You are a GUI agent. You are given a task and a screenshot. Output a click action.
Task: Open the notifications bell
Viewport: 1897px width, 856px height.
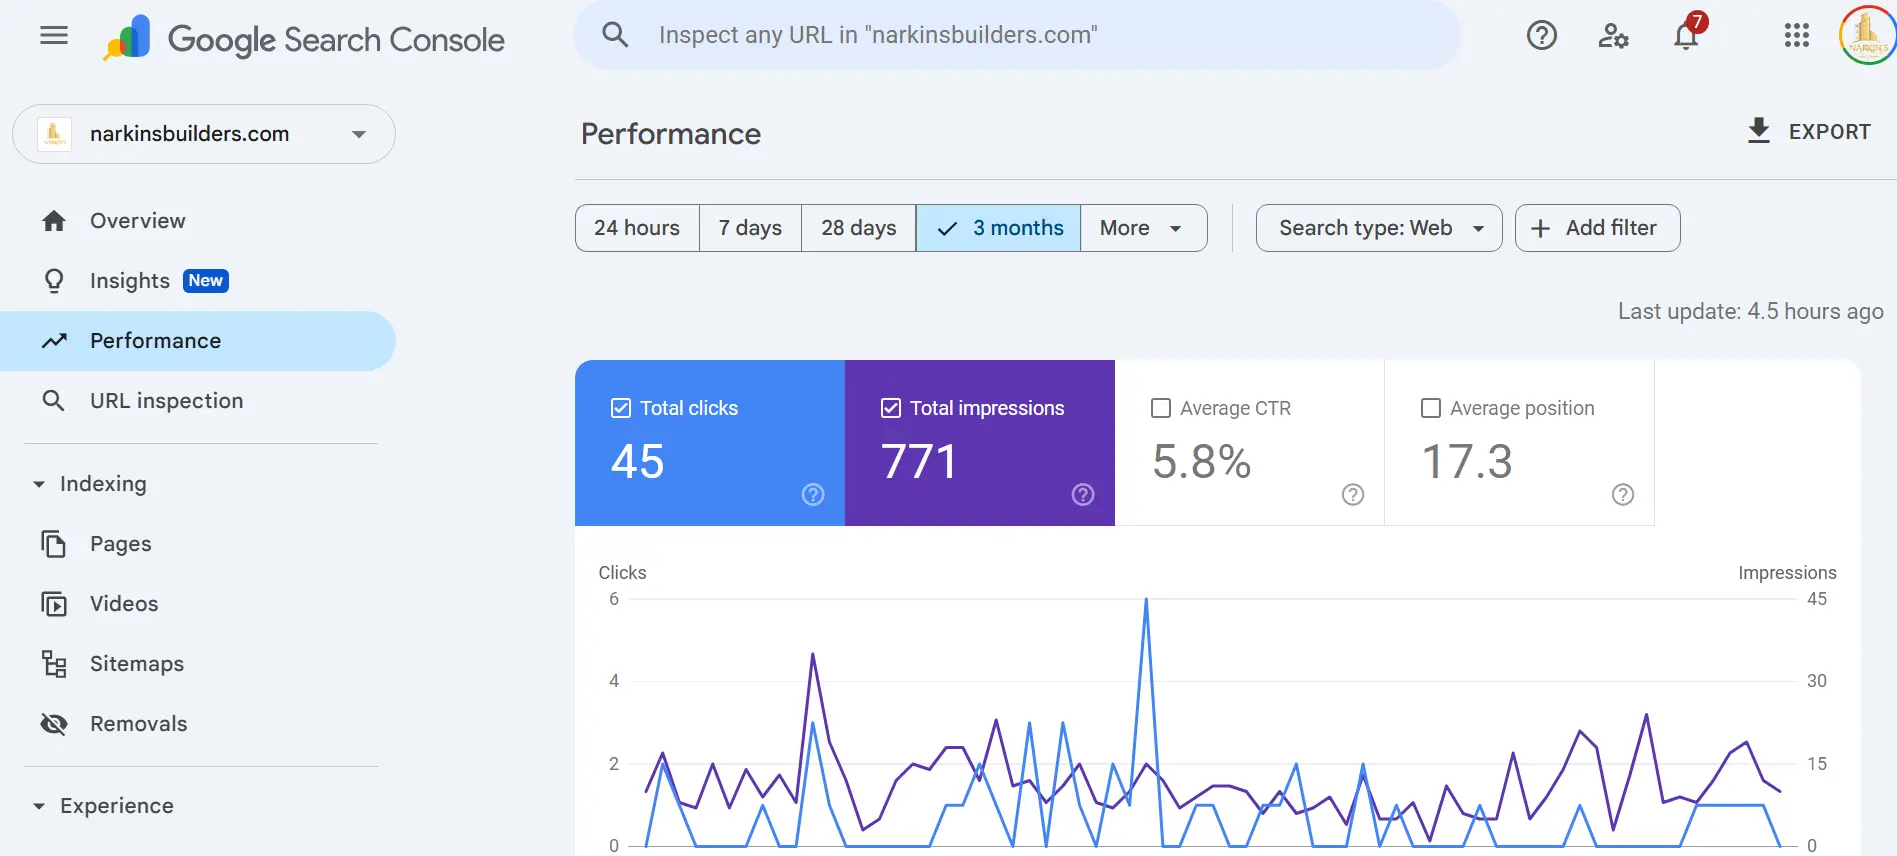click(x=1686, y=36)
